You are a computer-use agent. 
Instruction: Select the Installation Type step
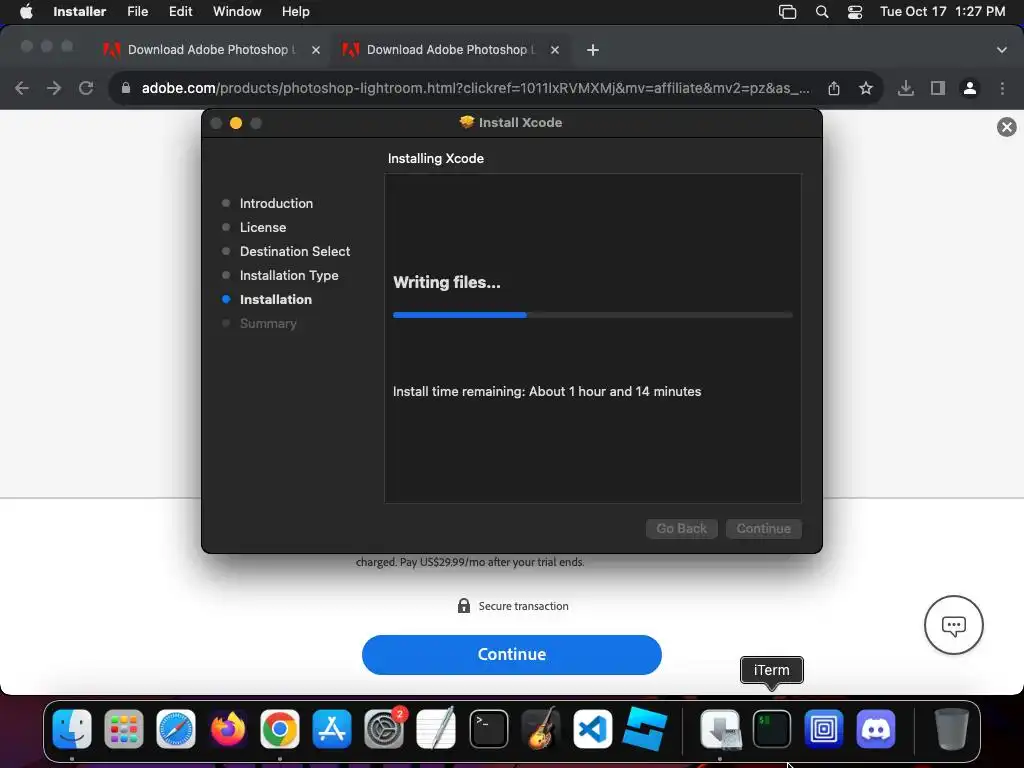click(x=289, y=276)
